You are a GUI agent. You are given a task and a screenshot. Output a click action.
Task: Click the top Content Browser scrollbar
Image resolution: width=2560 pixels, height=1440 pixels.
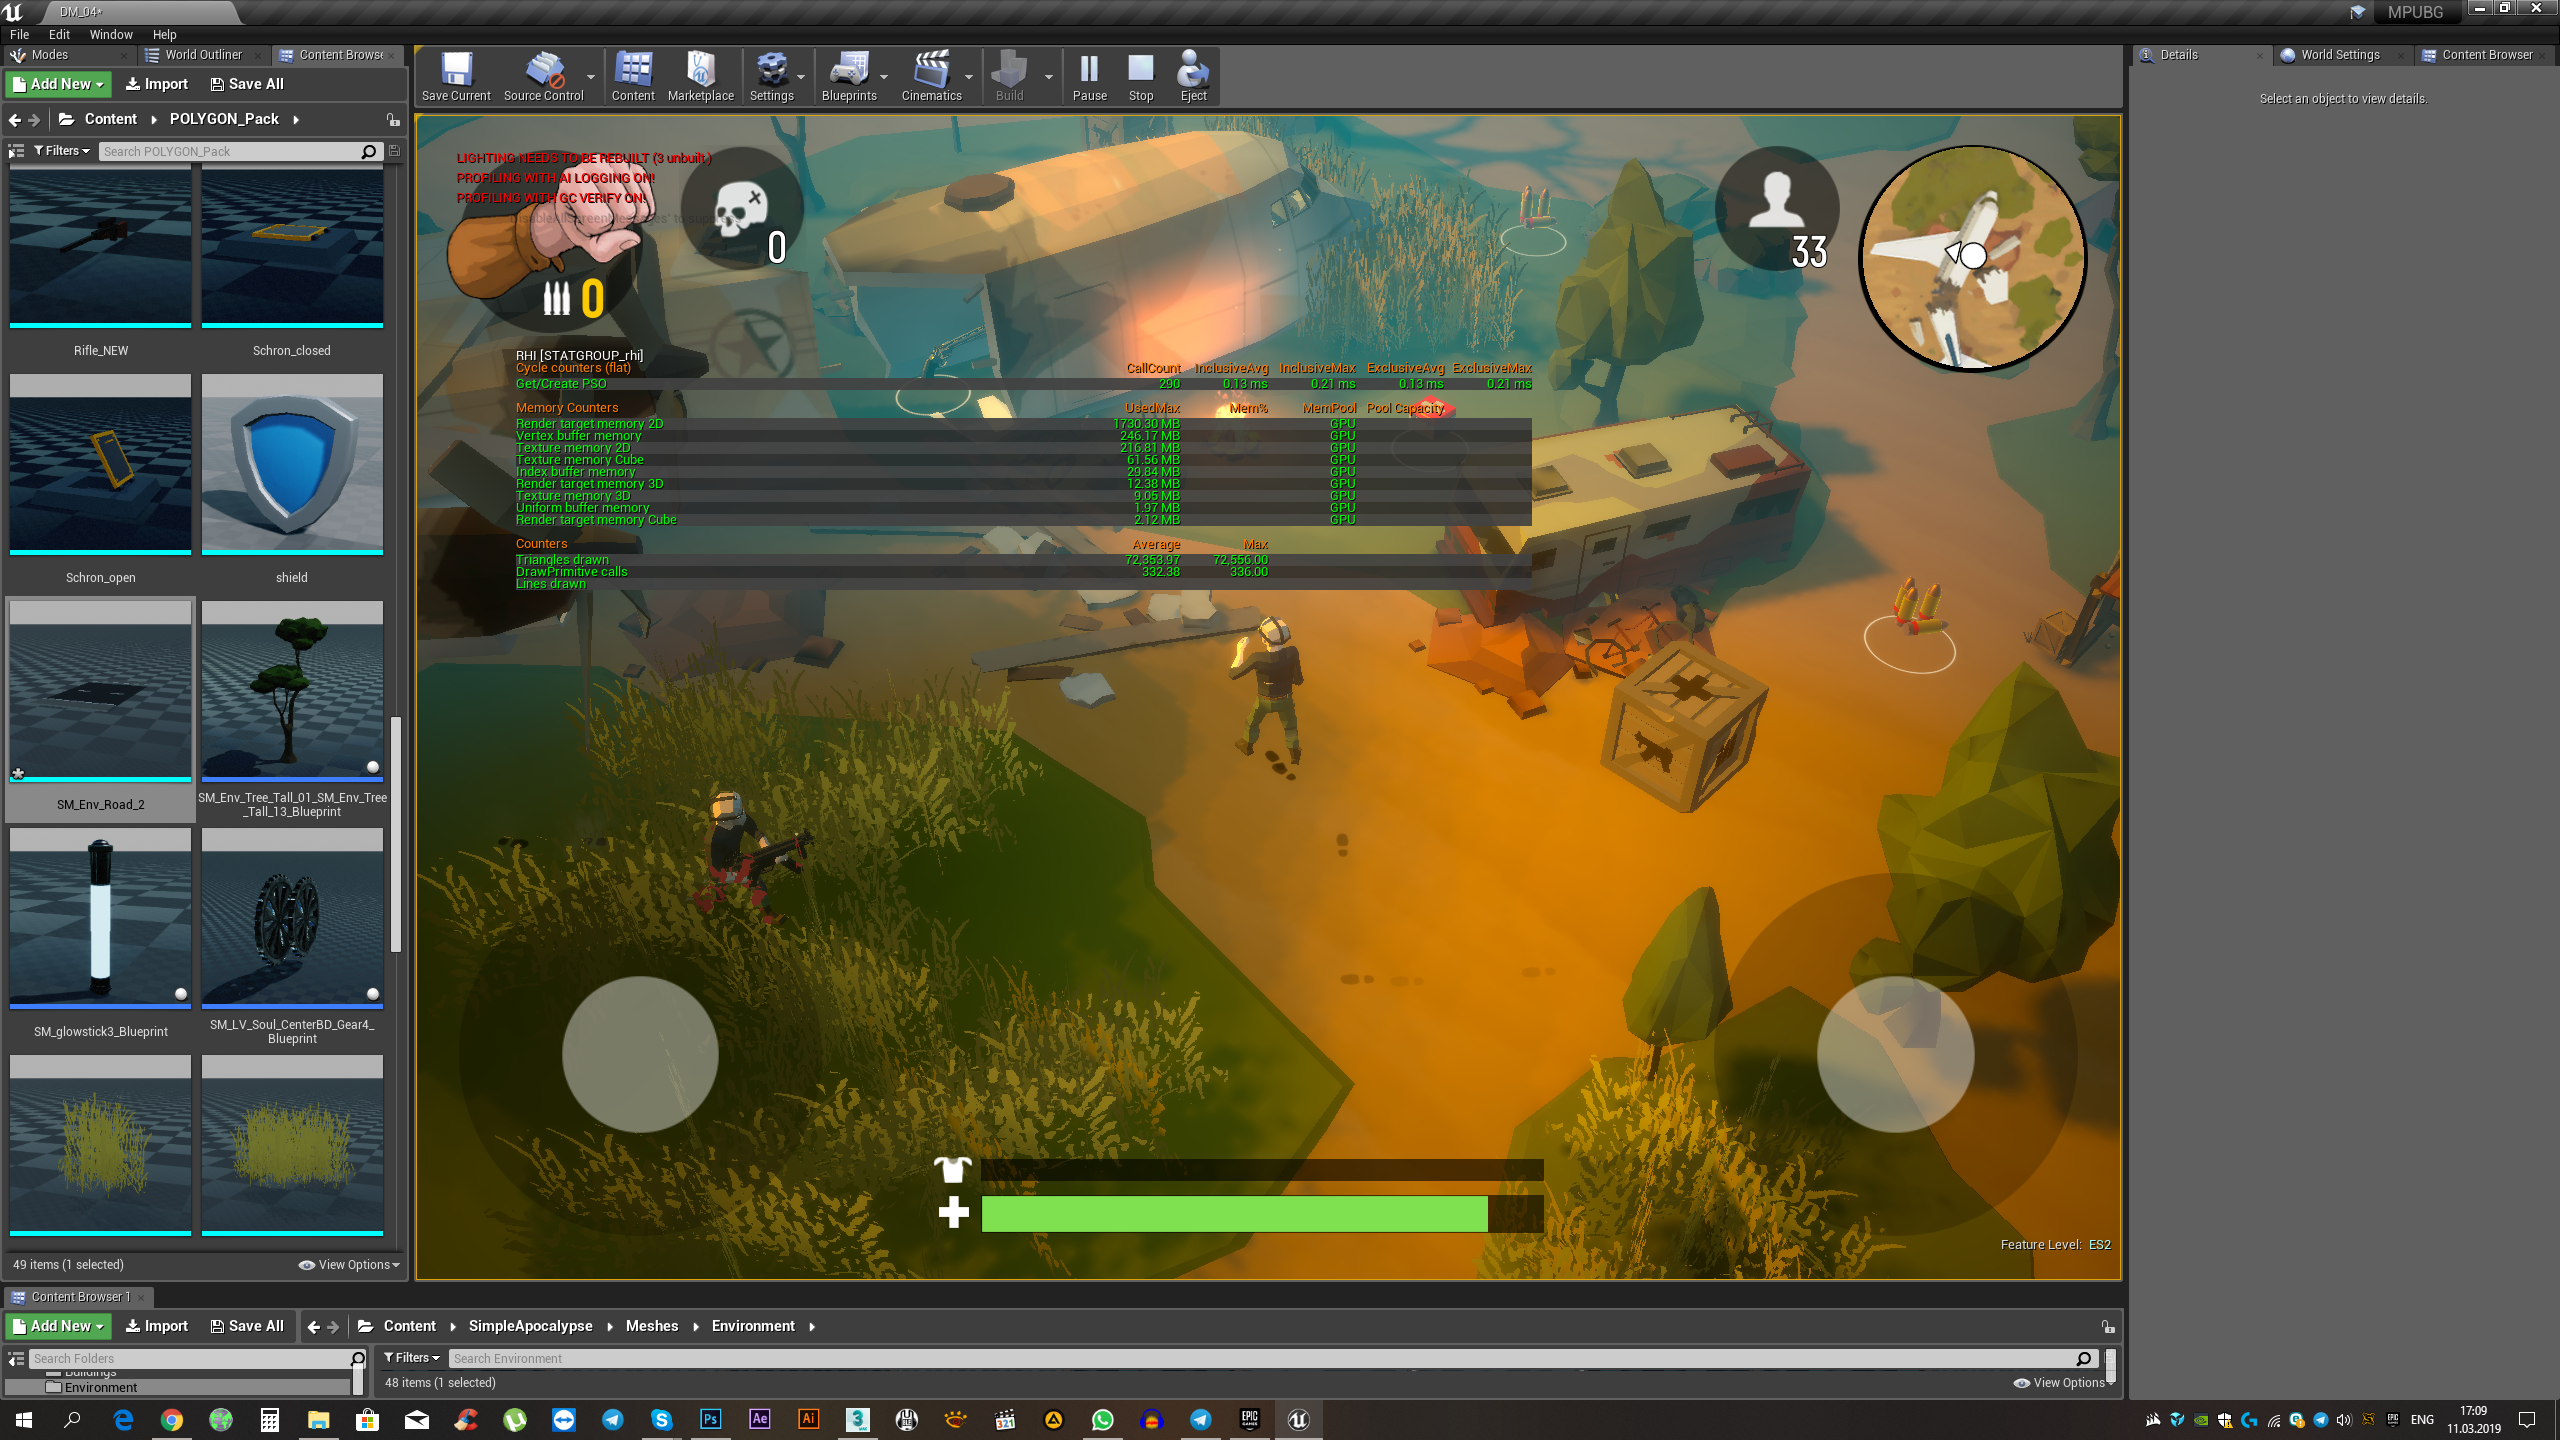pyautogui.click(x=396, y=834)
